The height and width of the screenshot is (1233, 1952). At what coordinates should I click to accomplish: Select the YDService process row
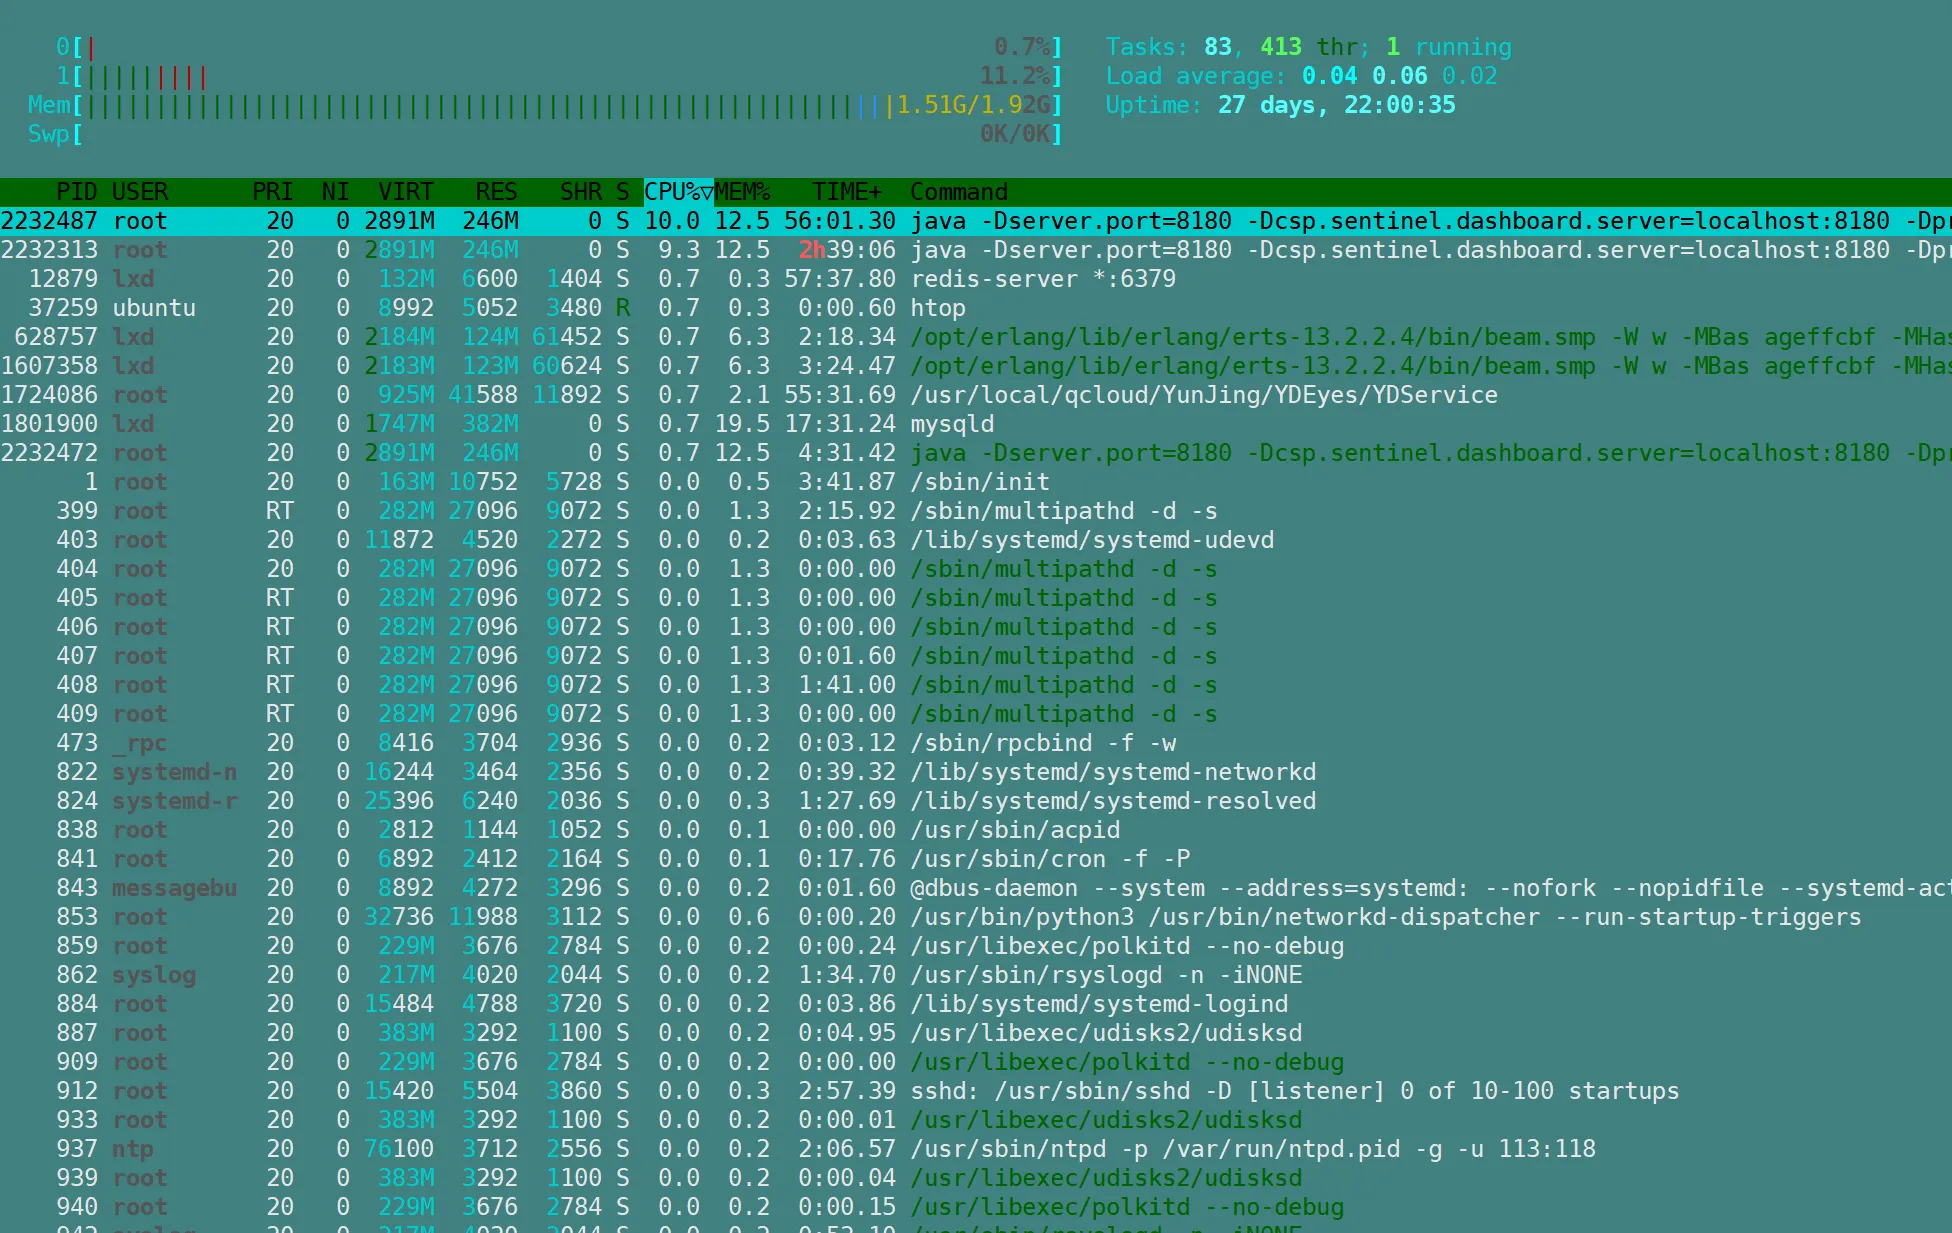(x=1203, y=395)
